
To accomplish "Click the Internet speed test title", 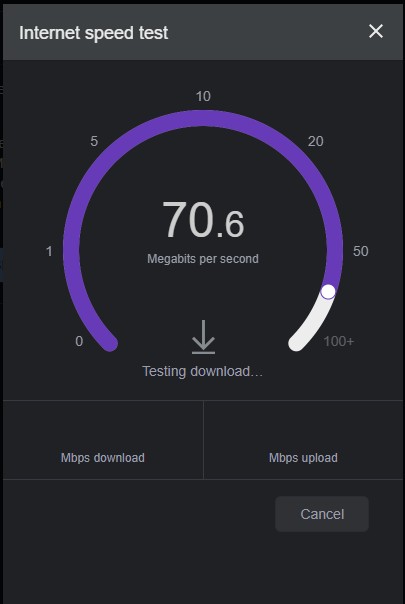I will tap(94, 33).
